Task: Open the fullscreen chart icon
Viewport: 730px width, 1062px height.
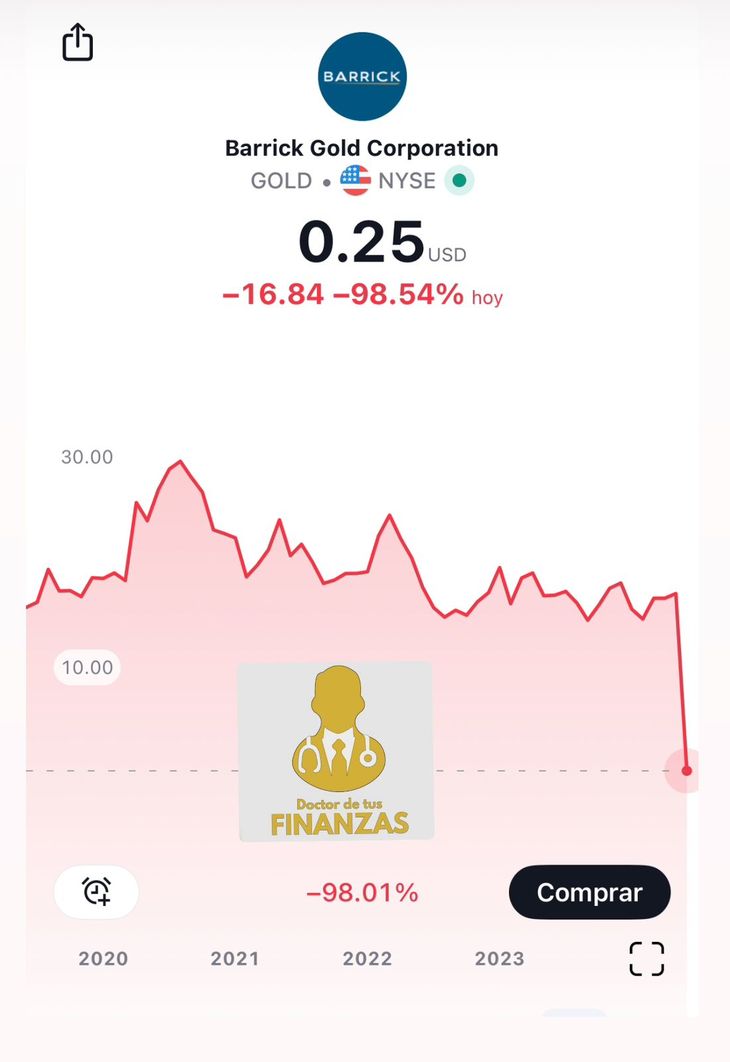Action: pos(647,958)
